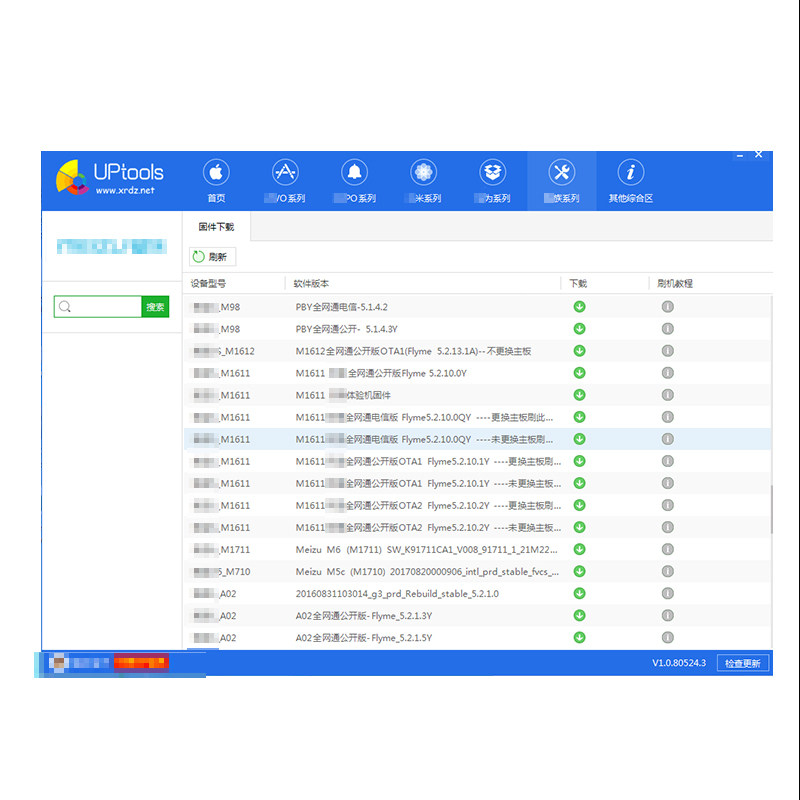Open the 族系列 section with tools icon
The width and height of the screenshot is (800, 800).
point(562,181)
